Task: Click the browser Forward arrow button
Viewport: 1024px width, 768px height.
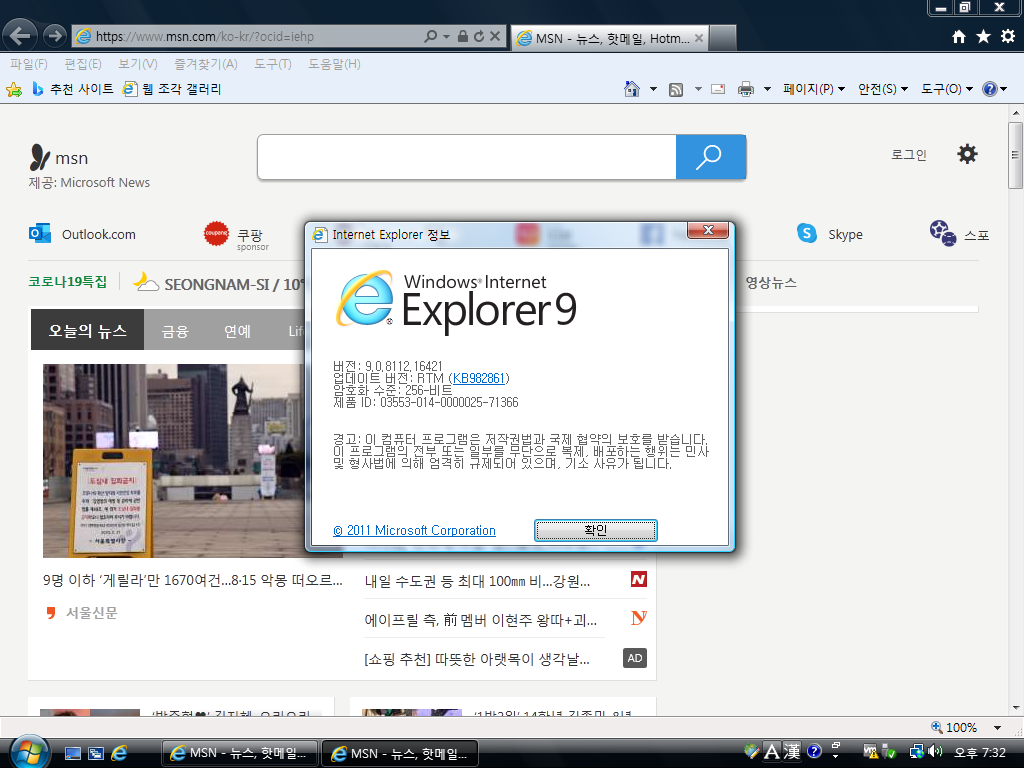Action: tap(55, 35)
